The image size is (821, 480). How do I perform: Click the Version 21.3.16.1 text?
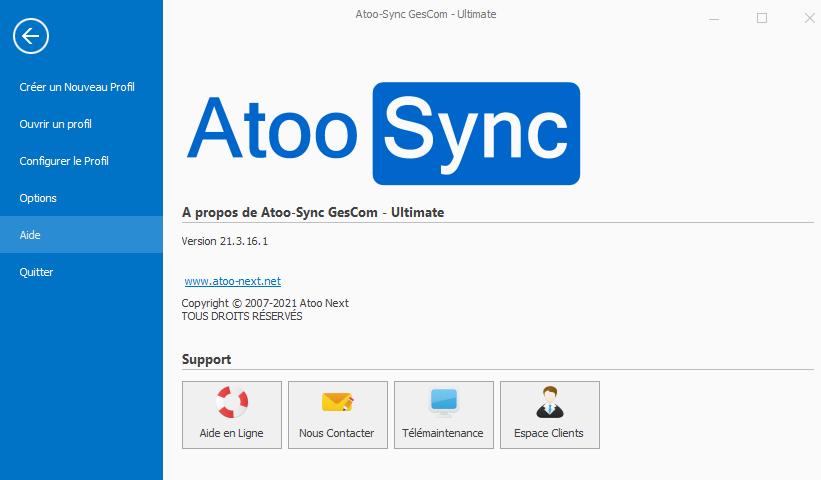click(225, 241)
